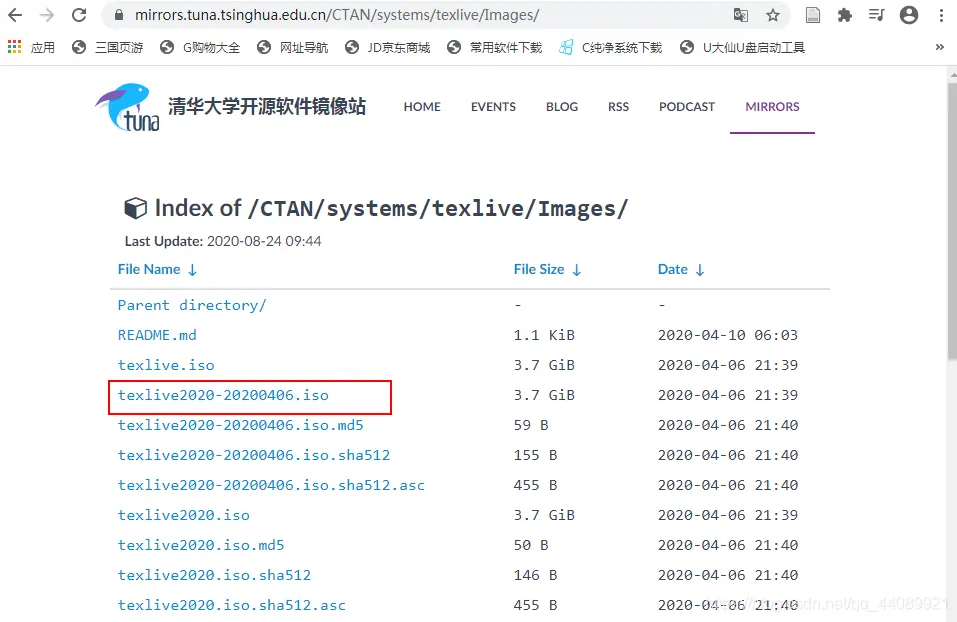Open the 网址导航 bookmark
Screen dimensions: 957x622
click(x=293, y=48)
